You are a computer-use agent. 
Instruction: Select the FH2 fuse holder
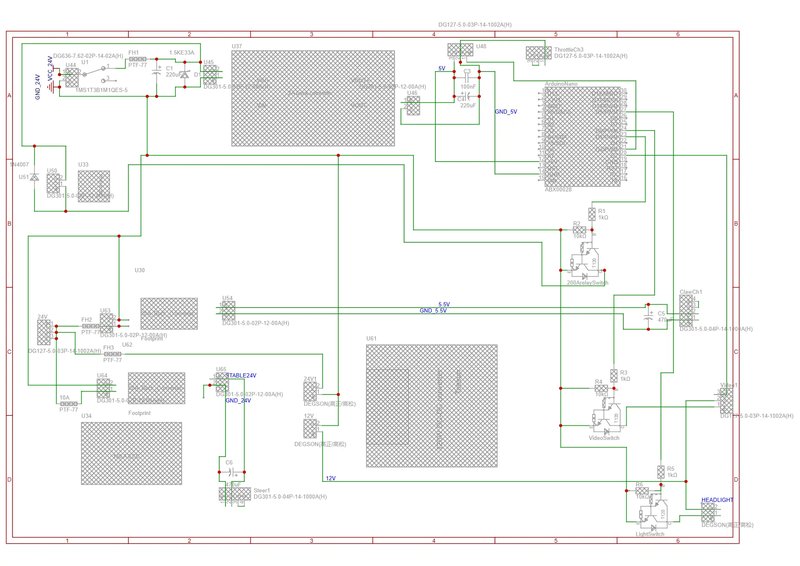point(91,326)
